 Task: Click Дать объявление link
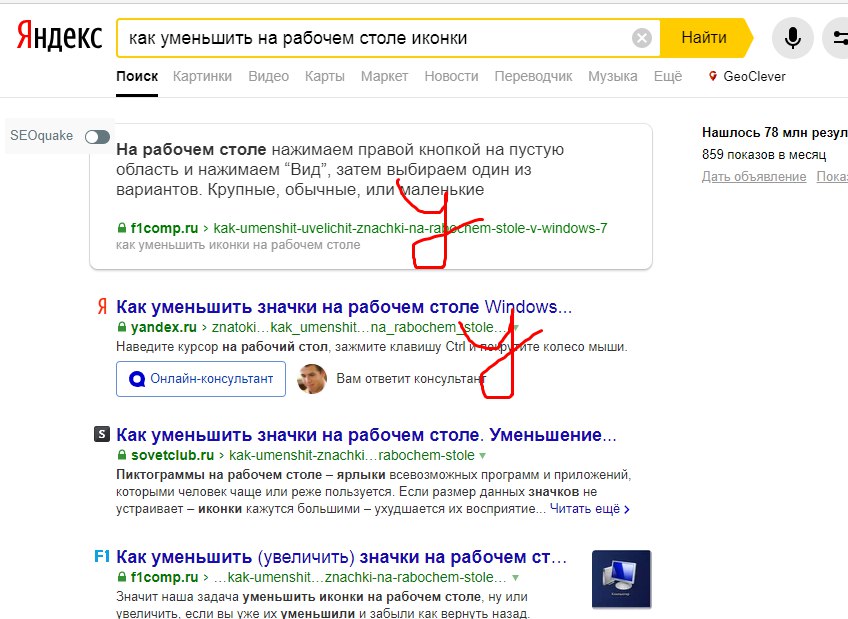coord(754,176)
